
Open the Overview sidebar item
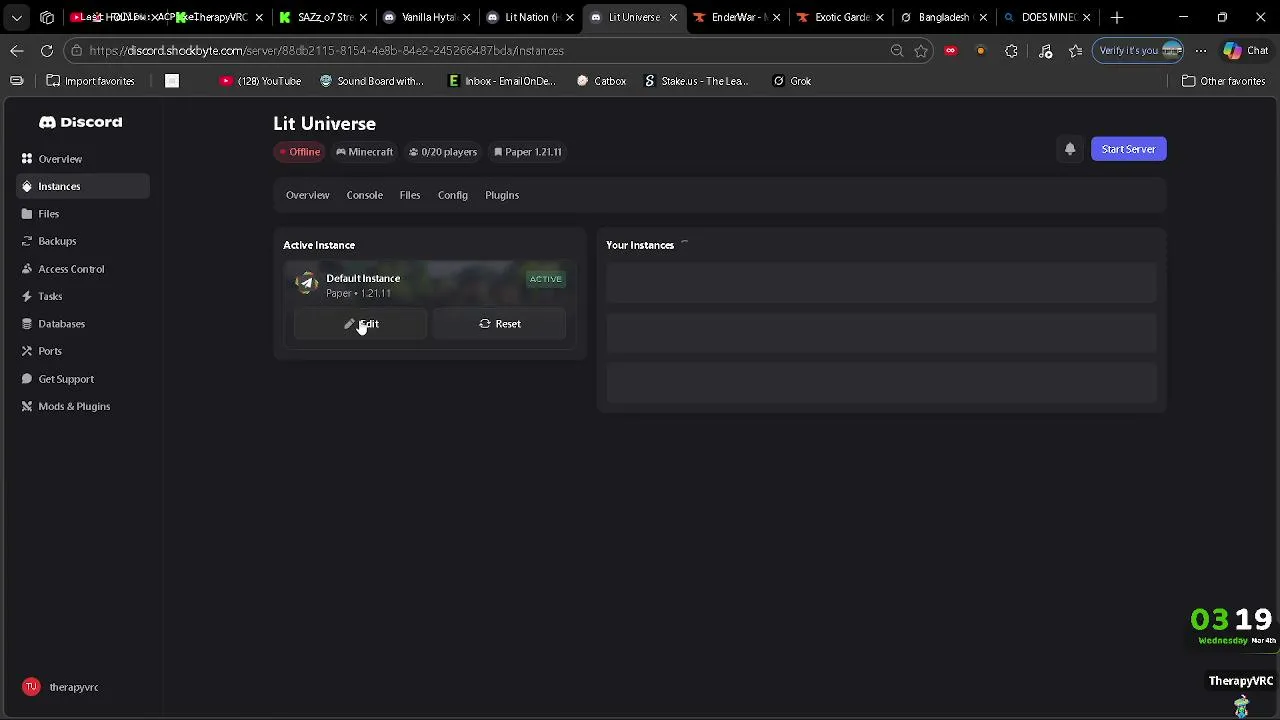pyautogui.click(x=83, y=159)
